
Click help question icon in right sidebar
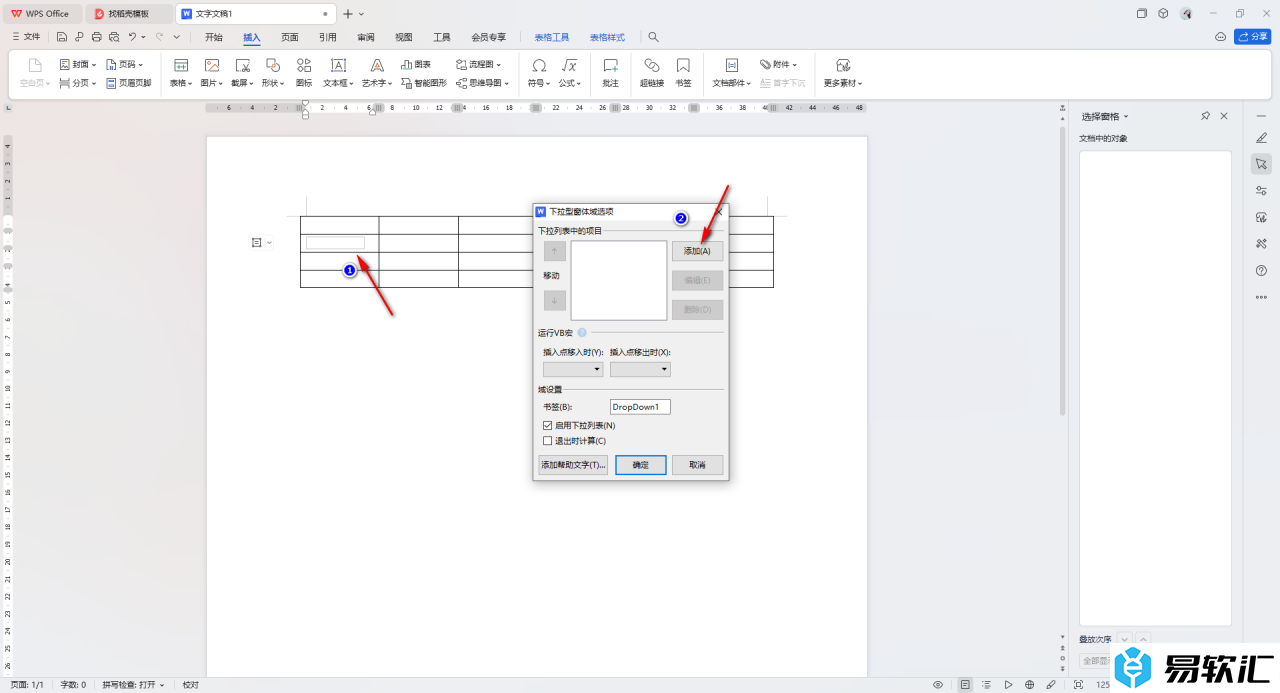[1261, 270]
